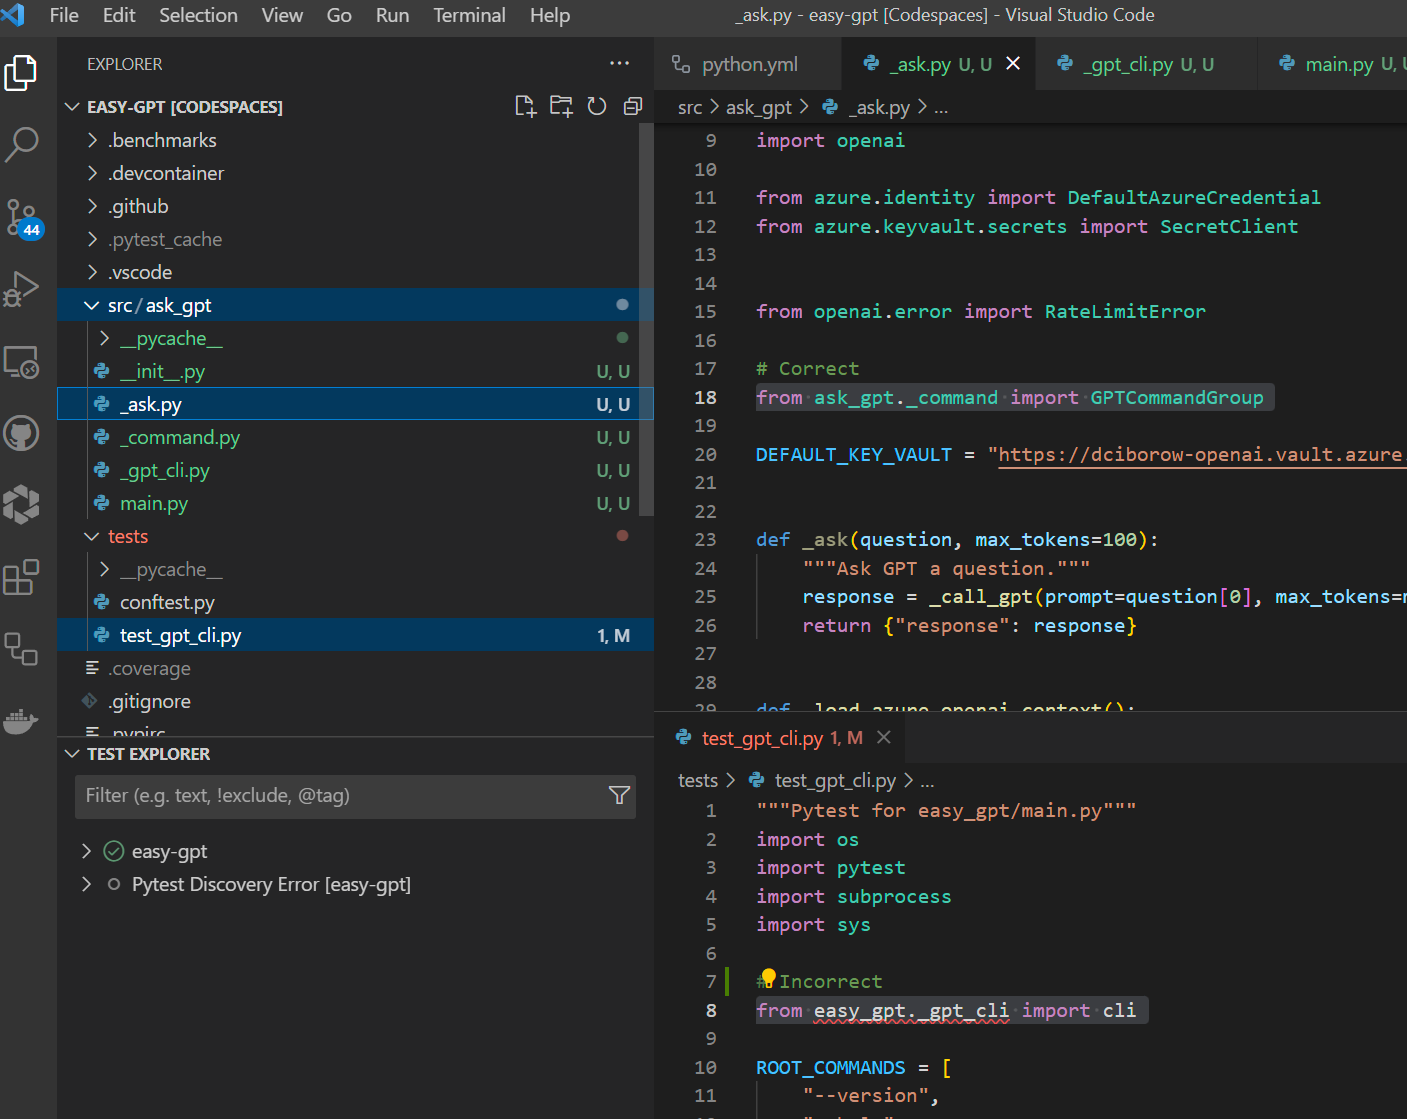Open Source Control view with 44 badge
Viewport: 1407px width, 1119px height.
pyautogui.click(x=22, y=217)
